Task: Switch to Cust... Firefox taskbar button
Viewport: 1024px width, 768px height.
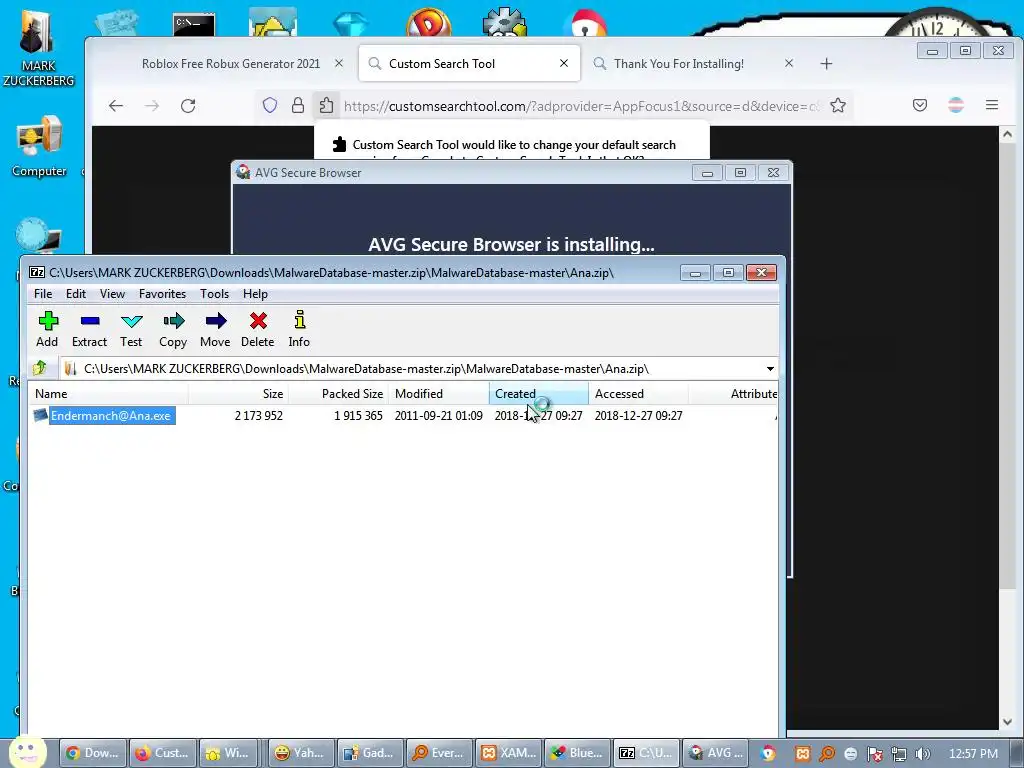Action: click(162, 753)
